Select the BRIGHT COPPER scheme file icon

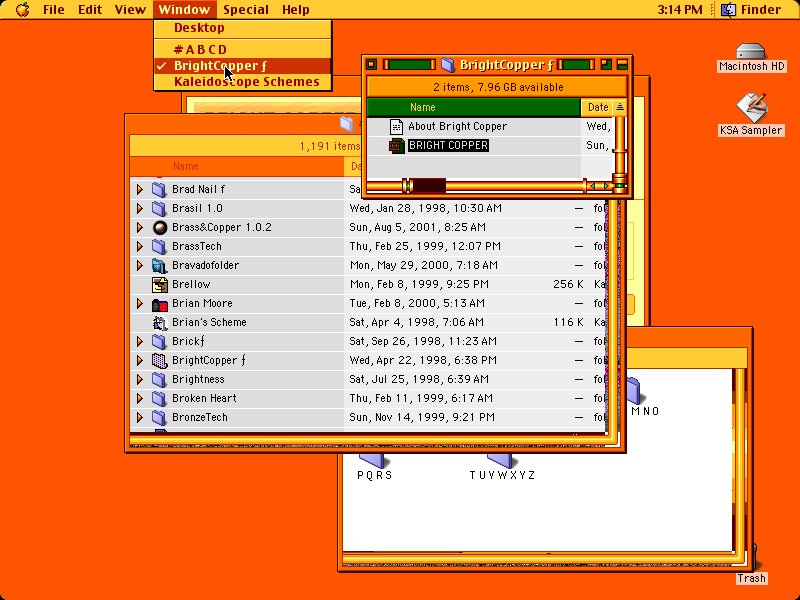(x=396, y=145)
